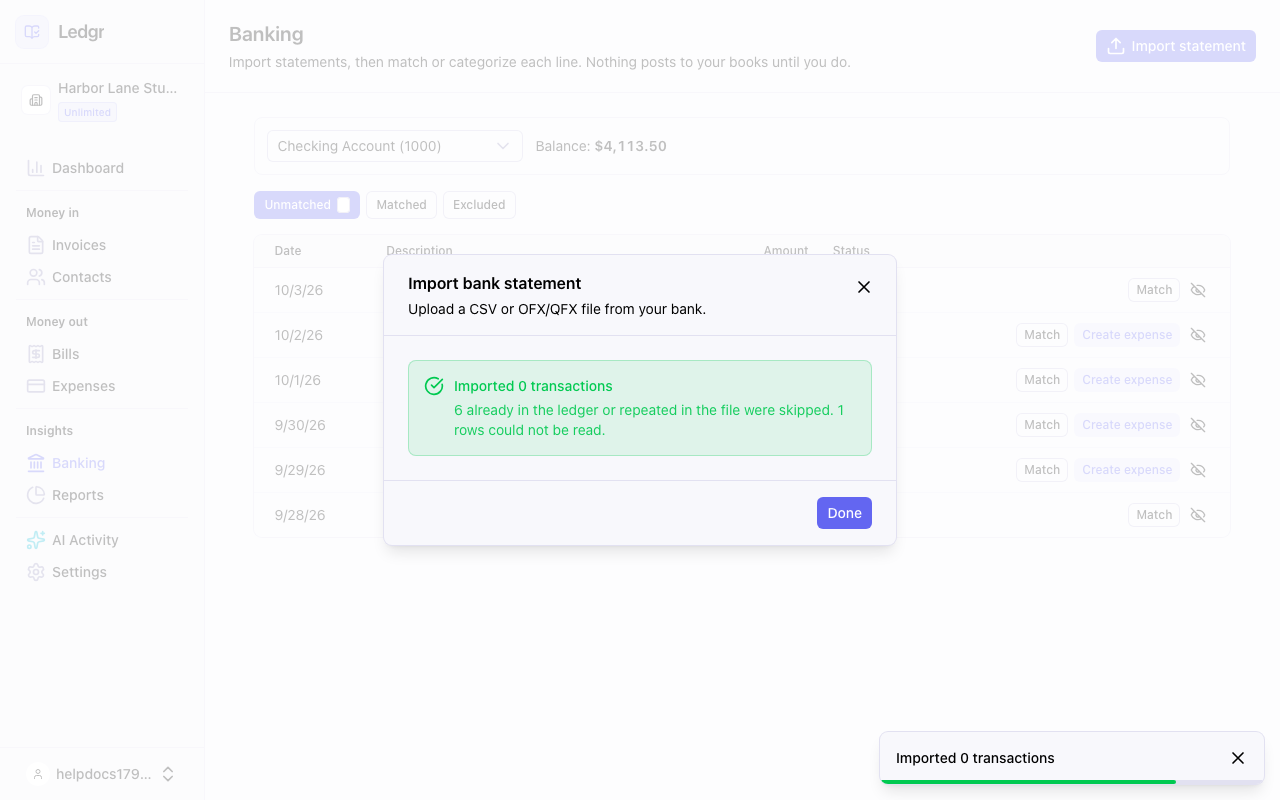Viewport: 1280px width, 800px height.
Task: Exclude the 9/30/26 transaction
Action: (x=1198, y=425)
